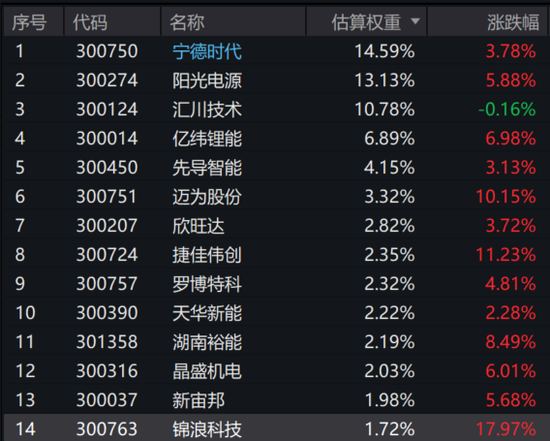Open the 宁德时代 stock link
Screen dimensions: 550x441
207,51
